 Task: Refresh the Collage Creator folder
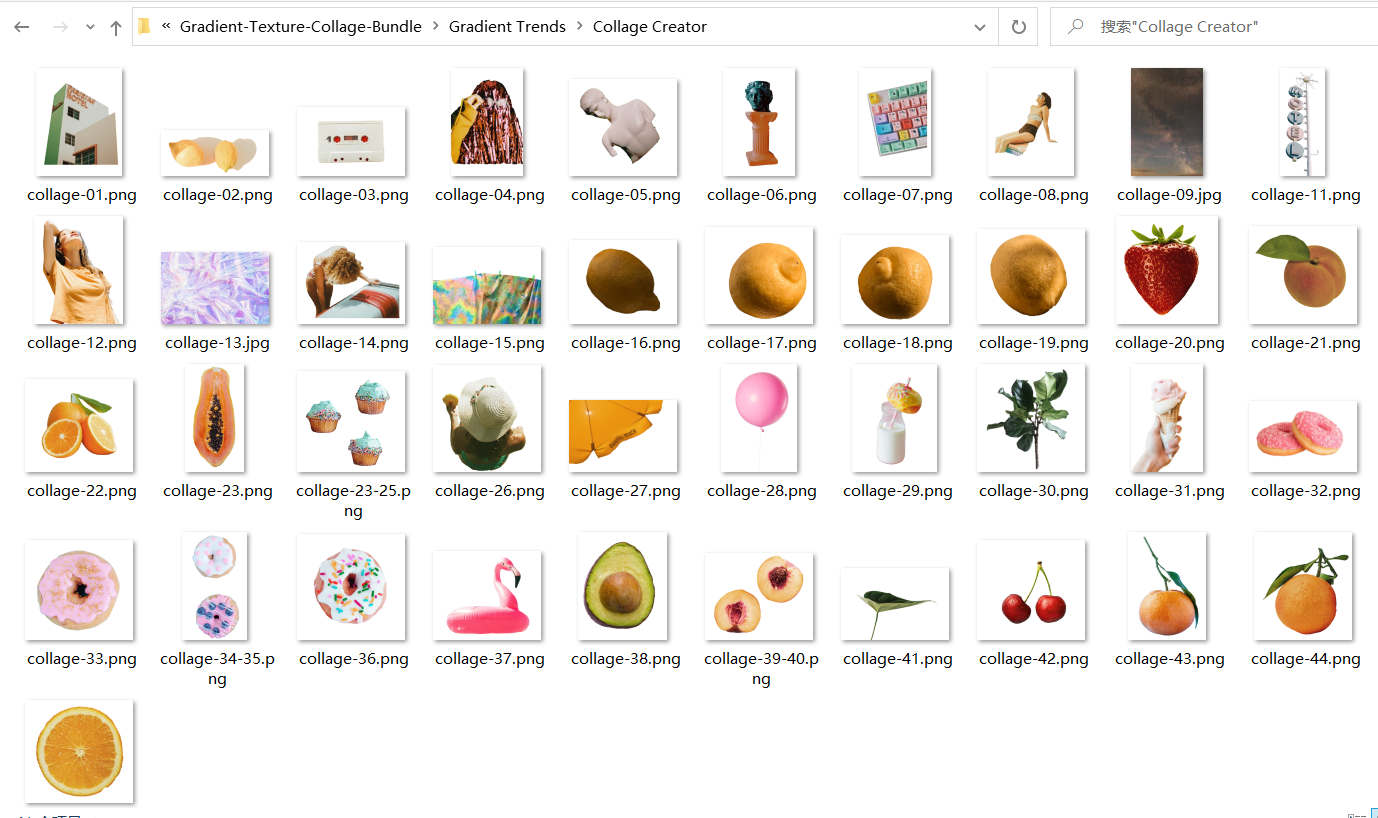pos(1018,27)
